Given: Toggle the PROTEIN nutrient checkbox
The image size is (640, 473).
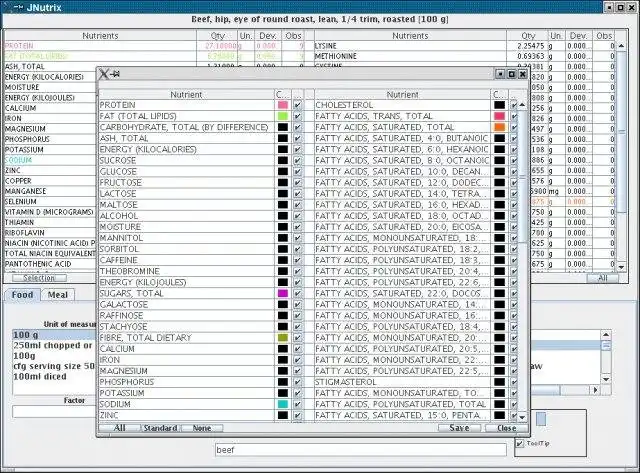Looking at the screenshot, I should pyautogui.click(x=298, y=105).
